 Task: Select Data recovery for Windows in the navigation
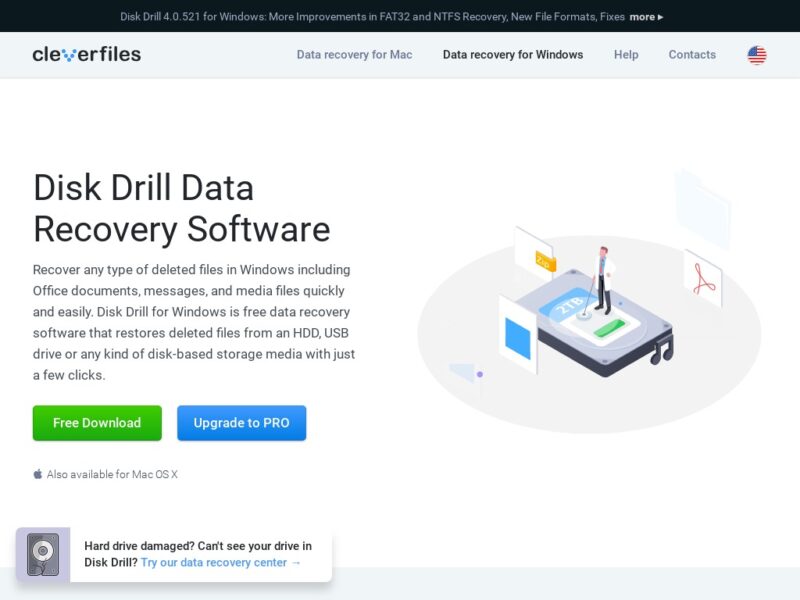click(x=513, y=55)
